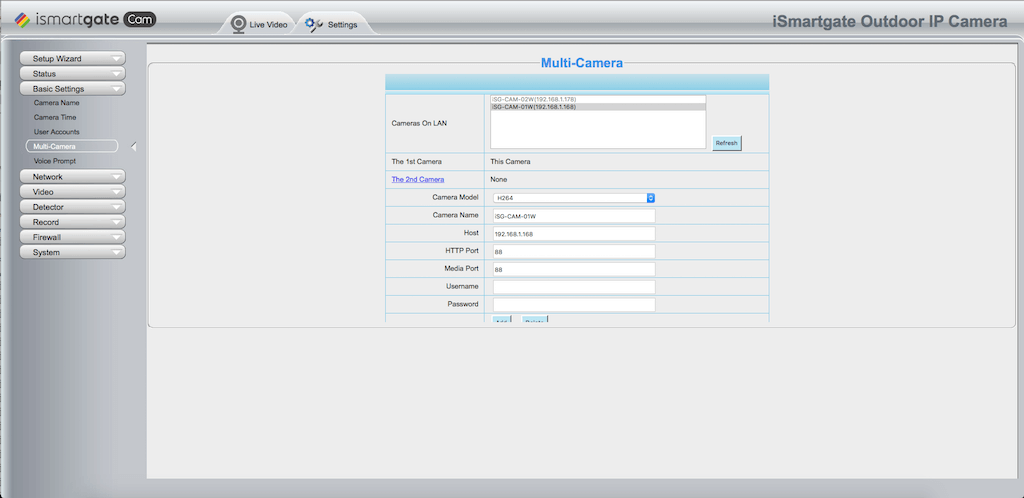Open Voice Prompt settings

(x=55, y=161)
